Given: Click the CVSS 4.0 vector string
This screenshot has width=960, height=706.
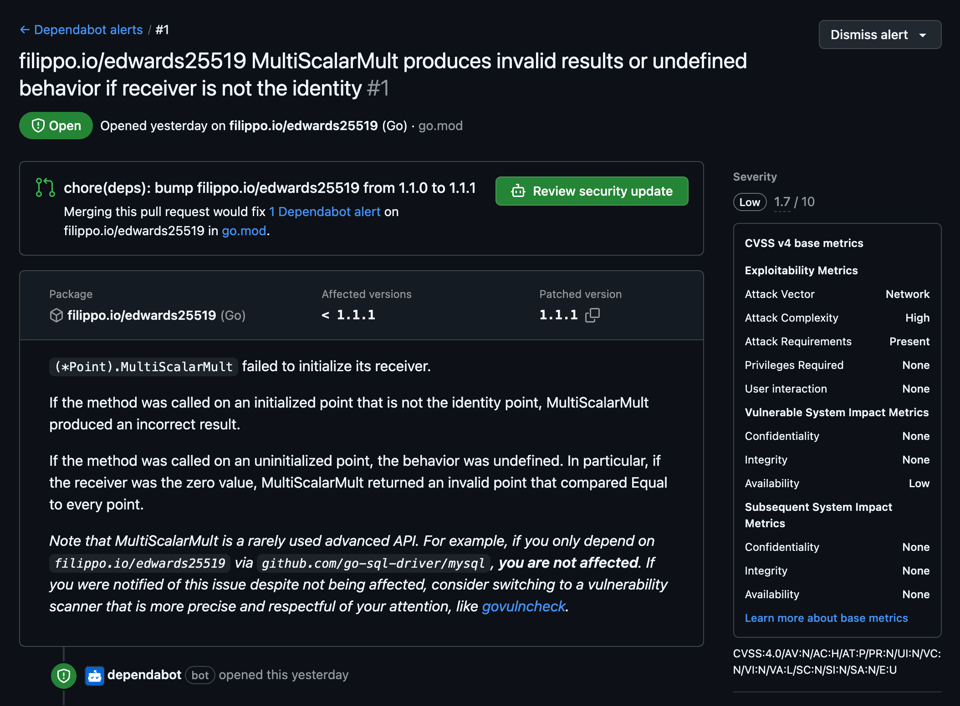Looking at the screenshot, I should 836,662.
